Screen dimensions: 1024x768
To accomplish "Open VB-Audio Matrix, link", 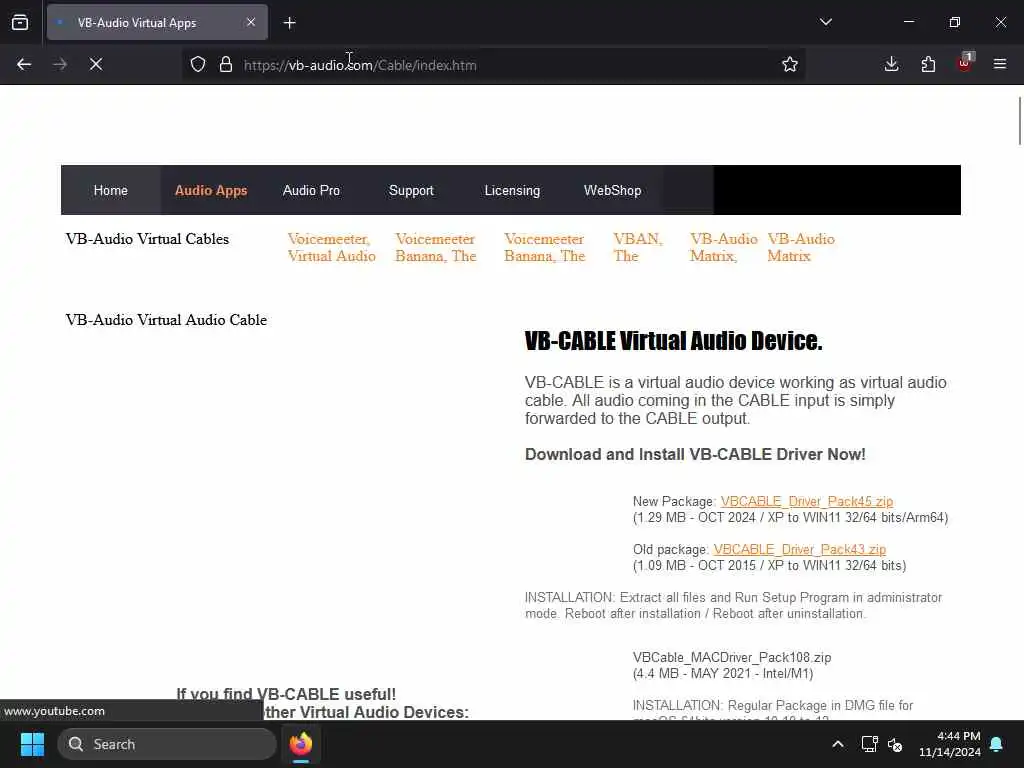I will pos(724,248).
